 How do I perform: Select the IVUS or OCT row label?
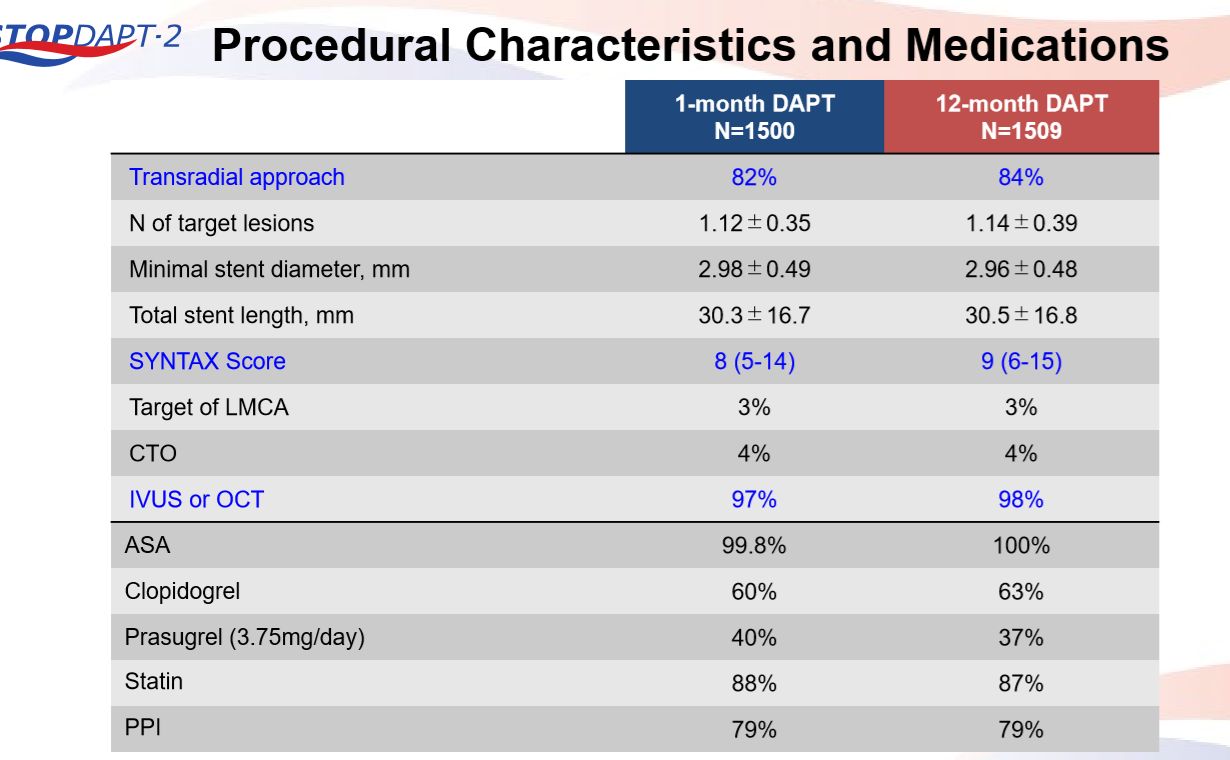pos(196,499)
